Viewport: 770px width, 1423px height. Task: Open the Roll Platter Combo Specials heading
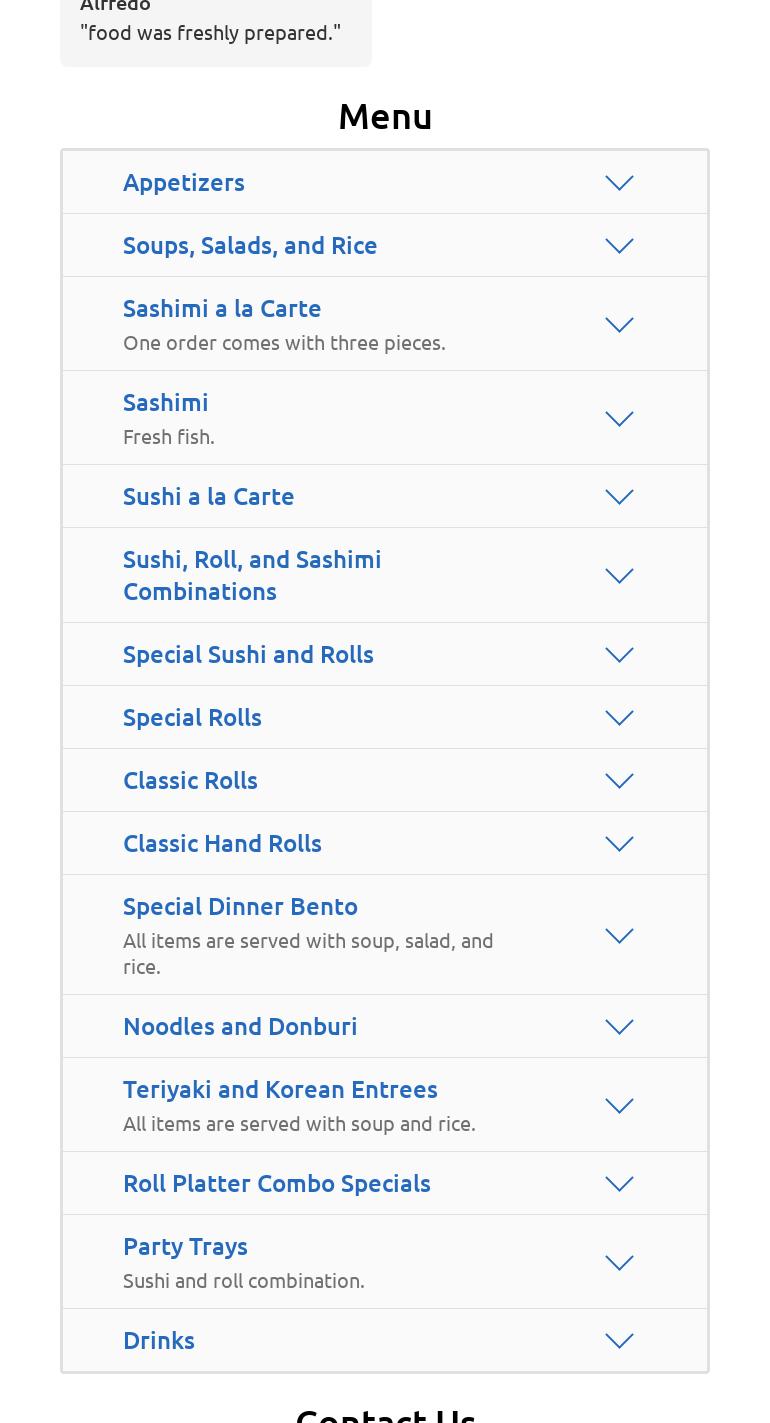277,1183
